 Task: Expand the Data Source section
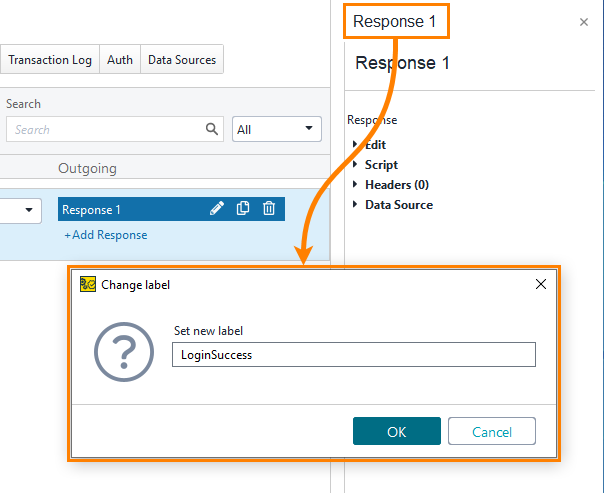coord(355,205)
